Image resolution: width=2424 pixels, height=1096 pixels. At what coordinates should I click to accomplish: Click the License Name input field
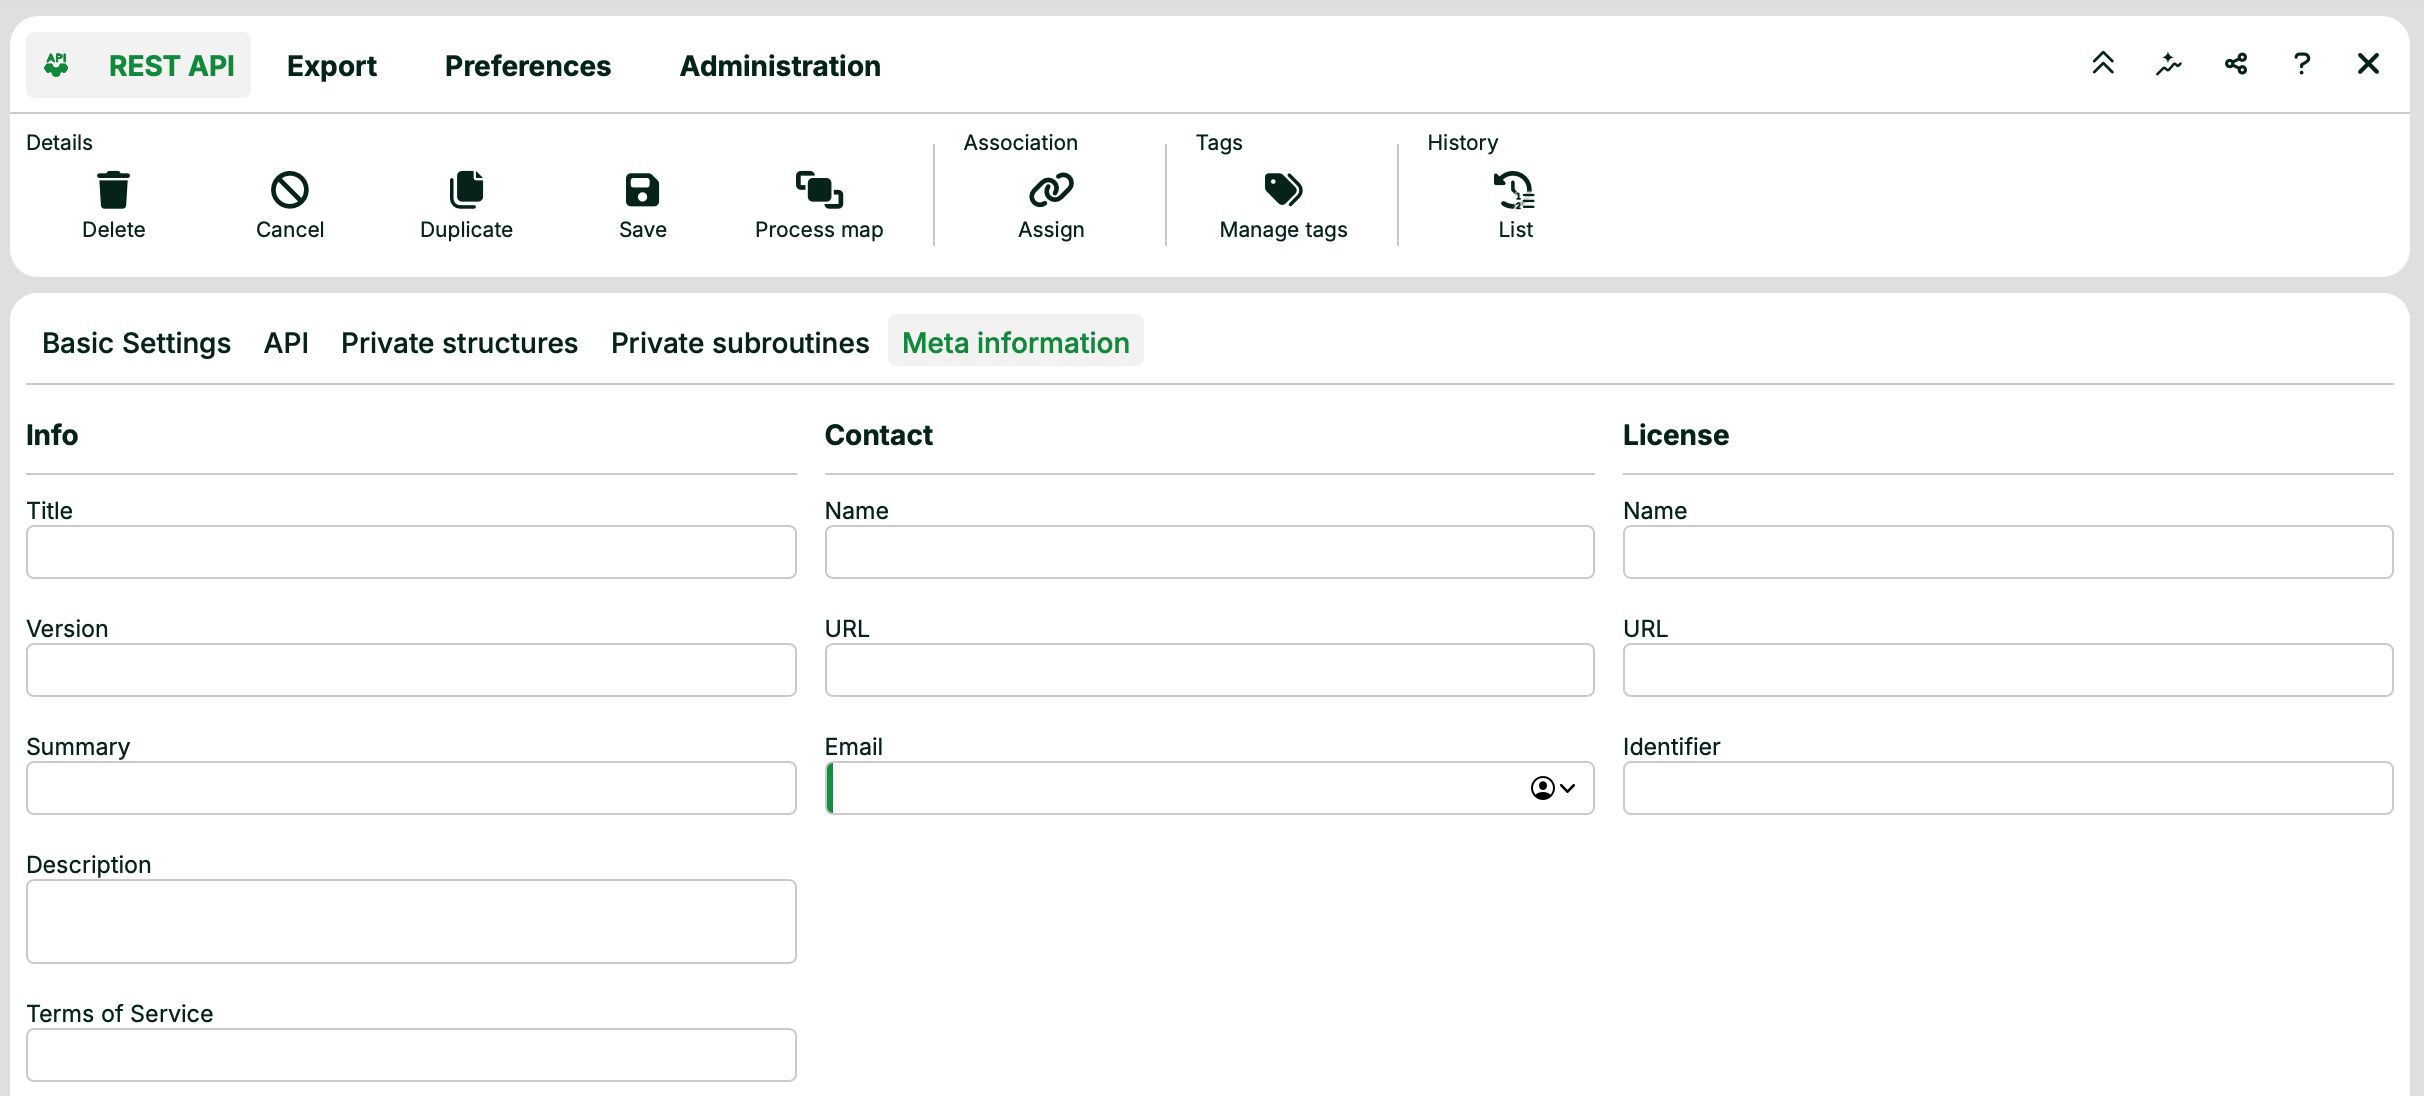tap(2008, 552)
